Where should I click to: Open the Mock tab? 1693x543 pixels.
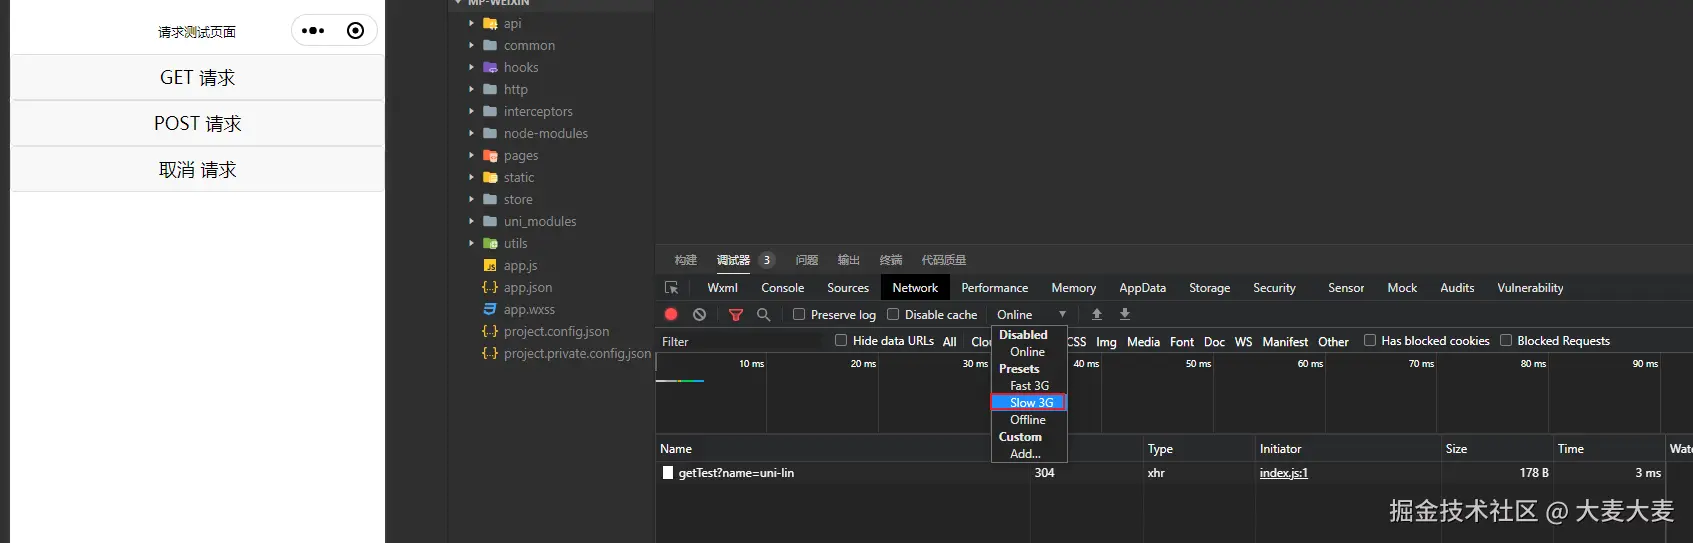click(1402, 288)
